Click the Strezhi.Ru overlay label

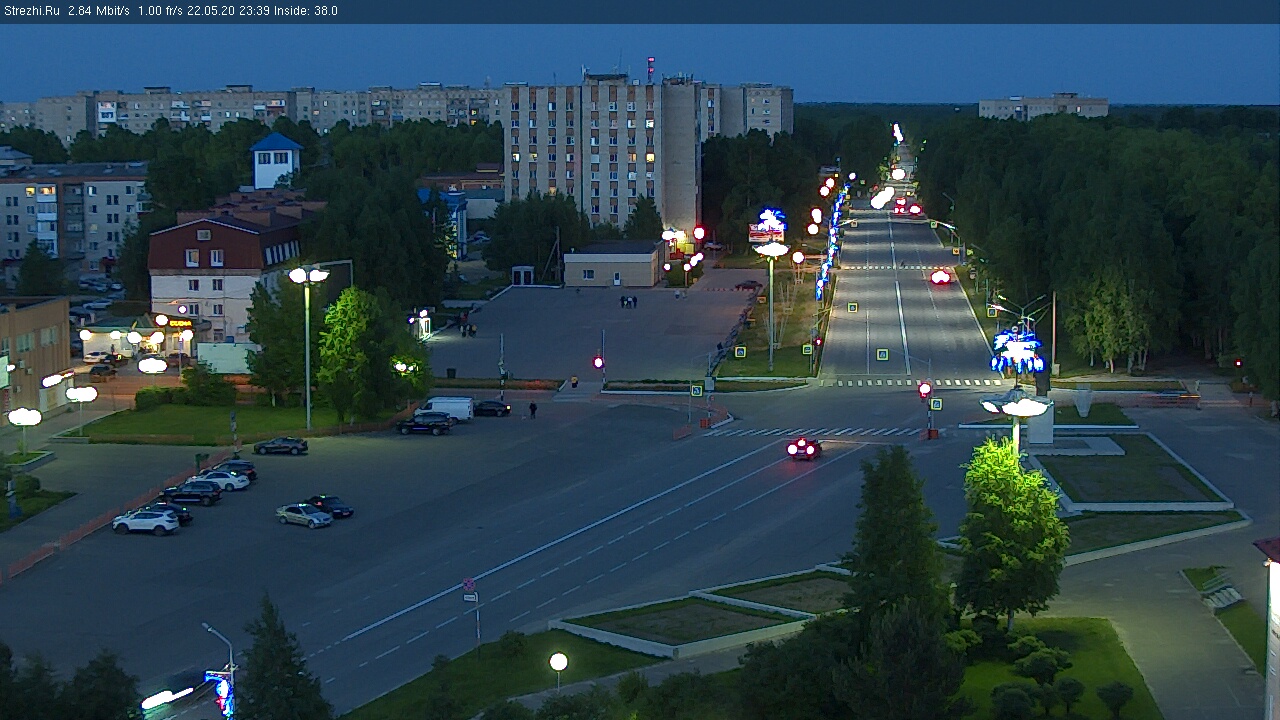click(31, 11)
